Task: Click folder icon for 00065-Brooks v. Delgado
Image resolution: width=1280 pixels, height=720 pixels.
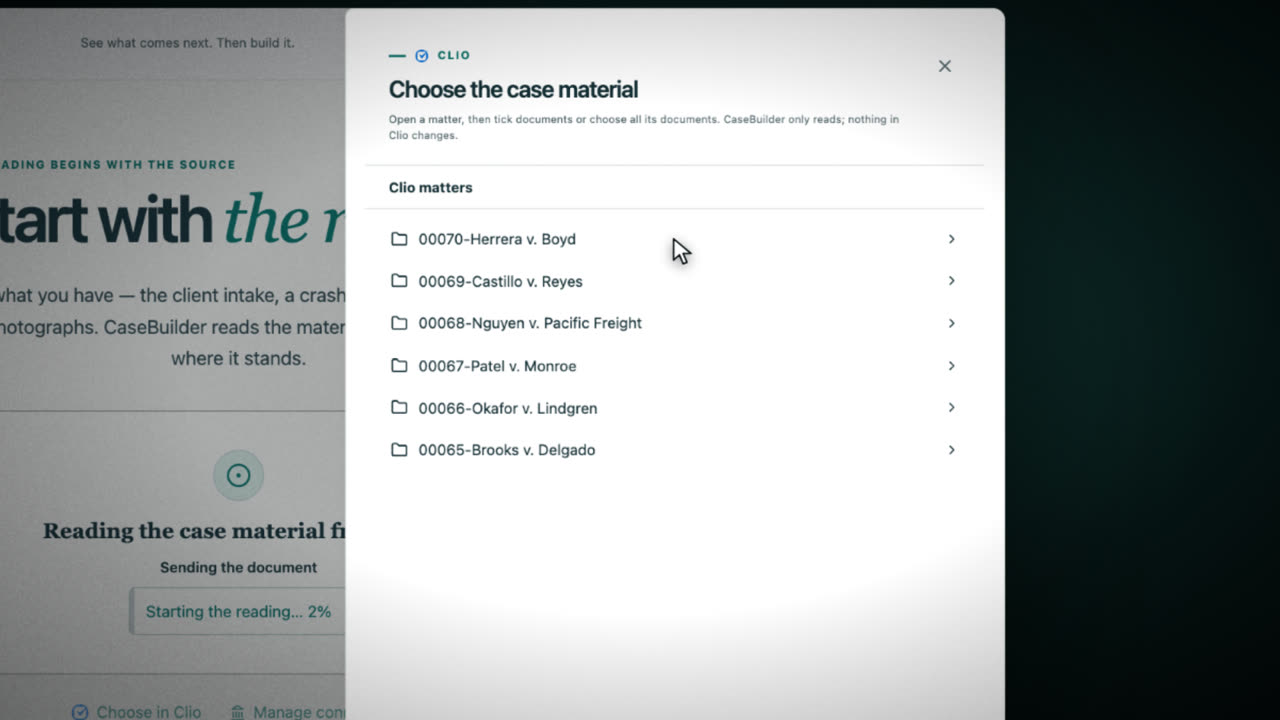Action: 399,450
